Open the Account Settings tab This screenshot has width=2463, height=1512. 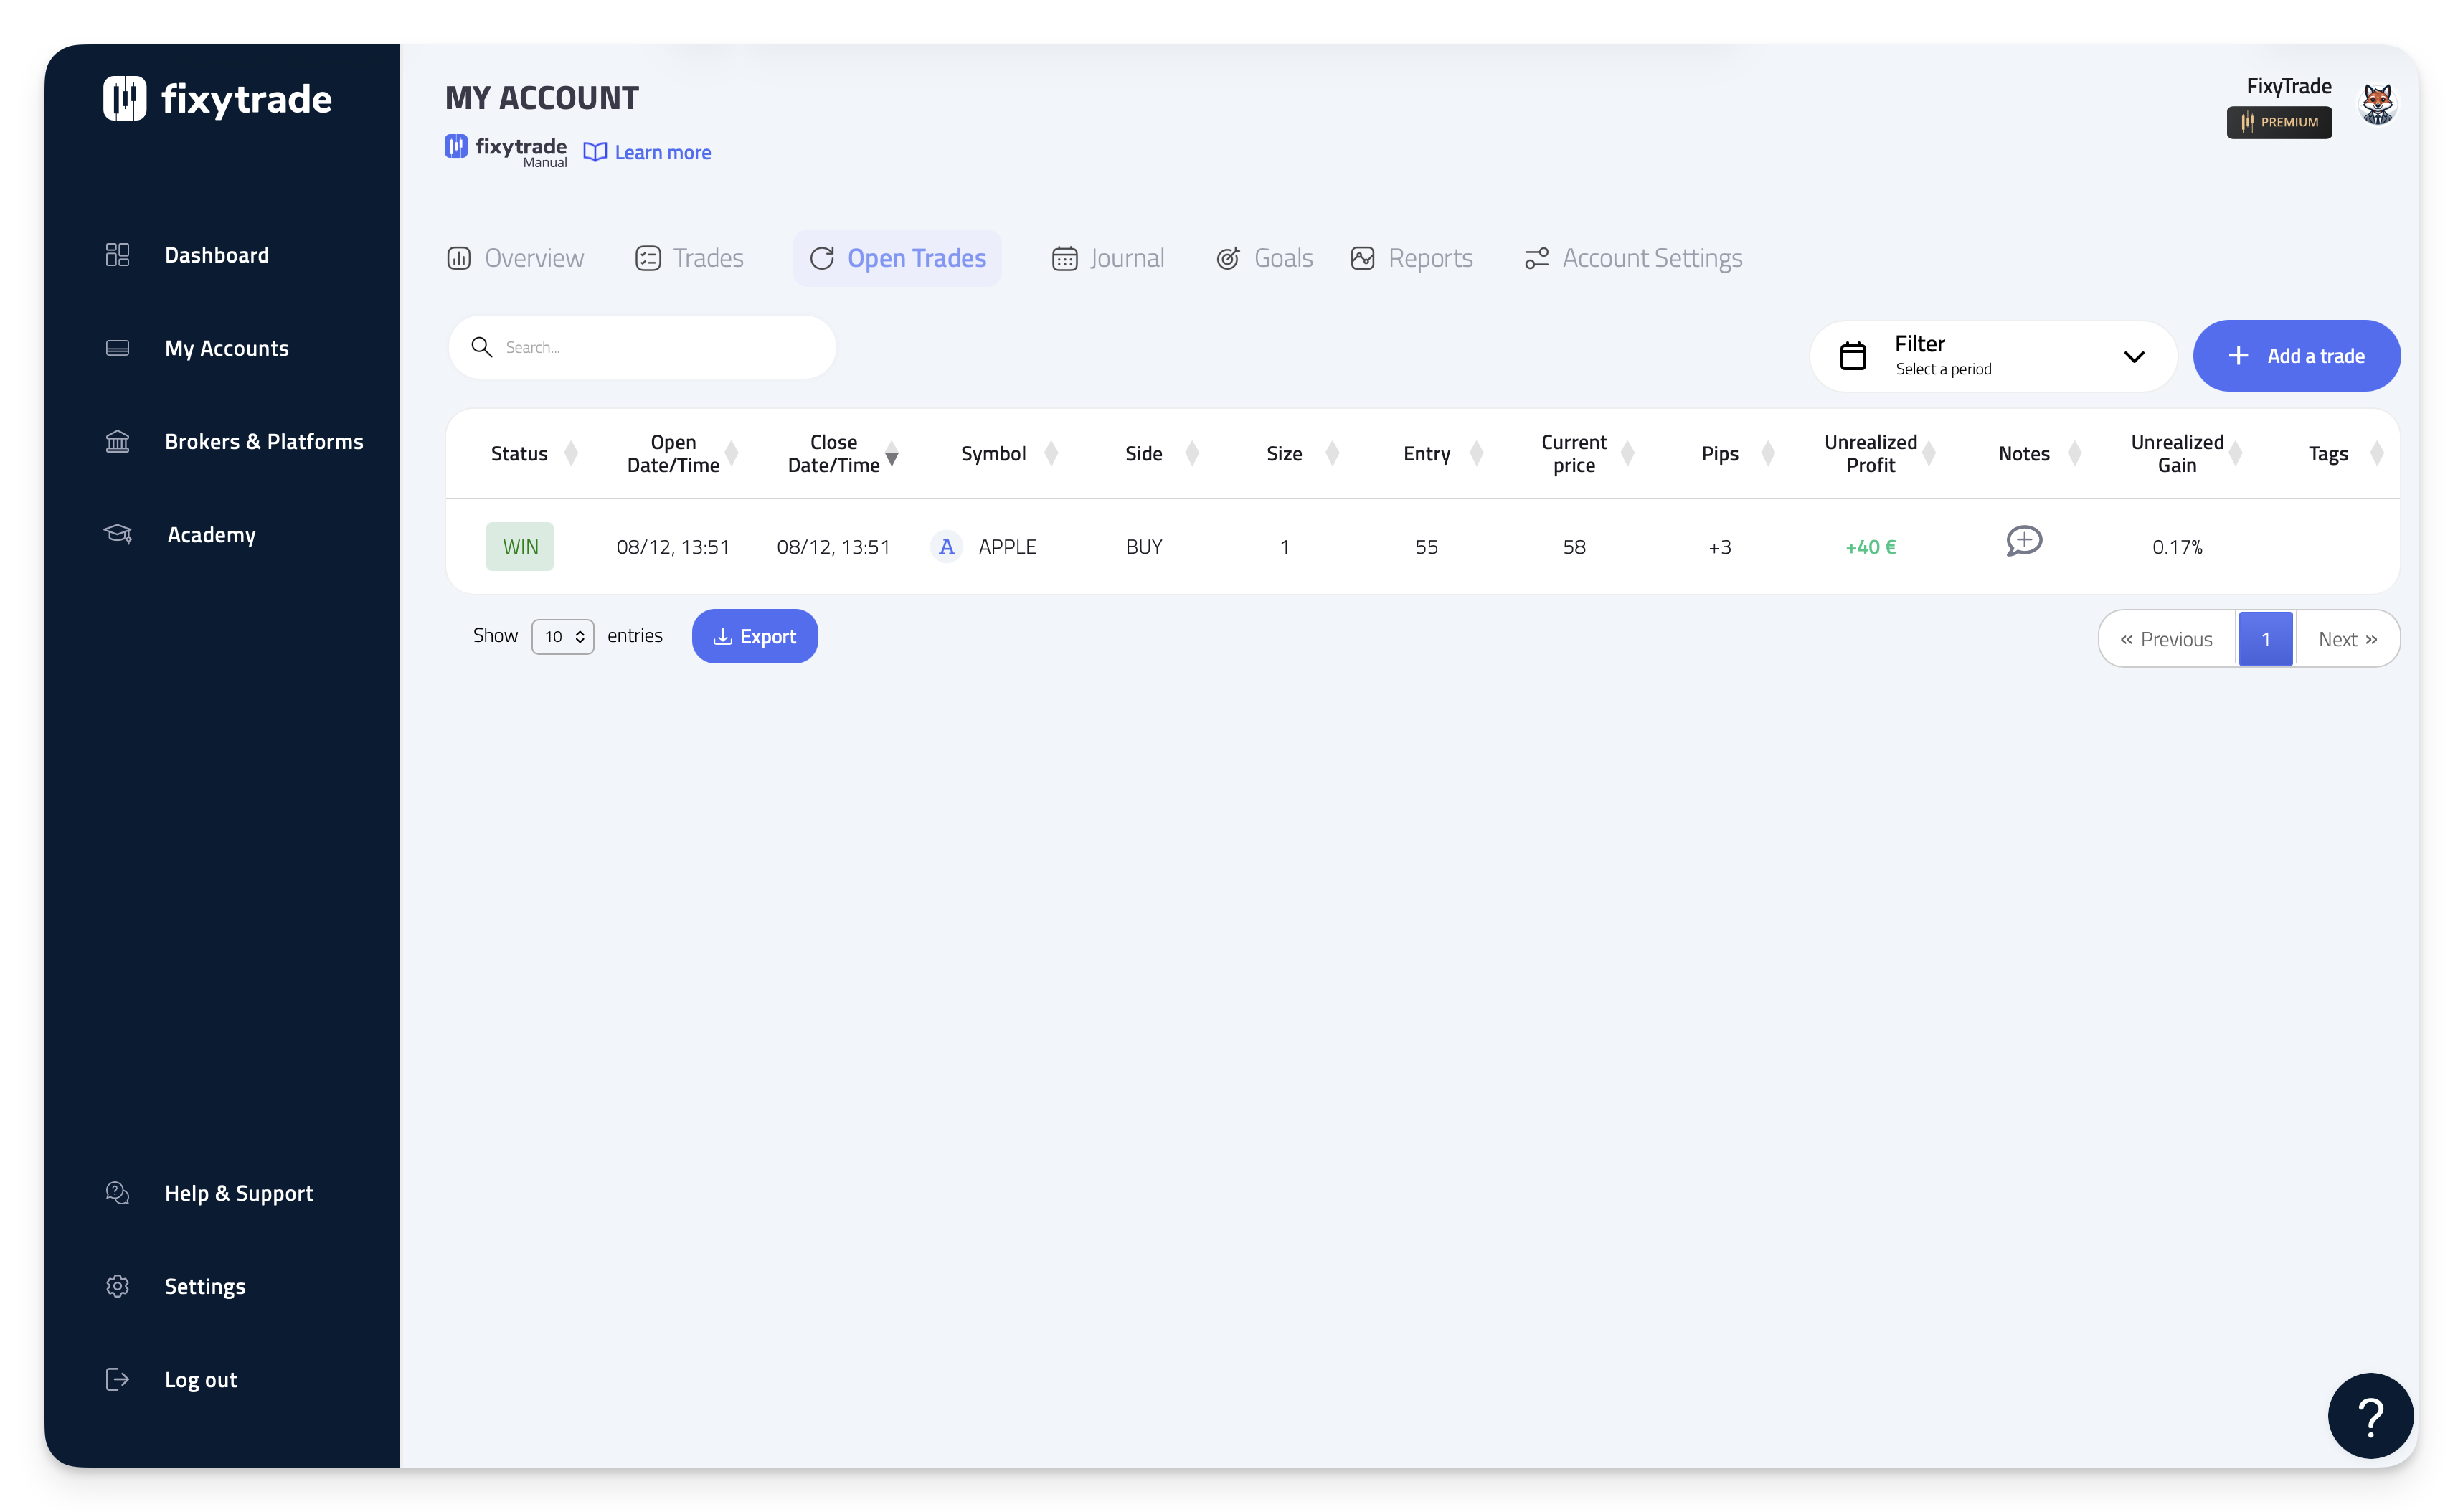click(1633, 258)
